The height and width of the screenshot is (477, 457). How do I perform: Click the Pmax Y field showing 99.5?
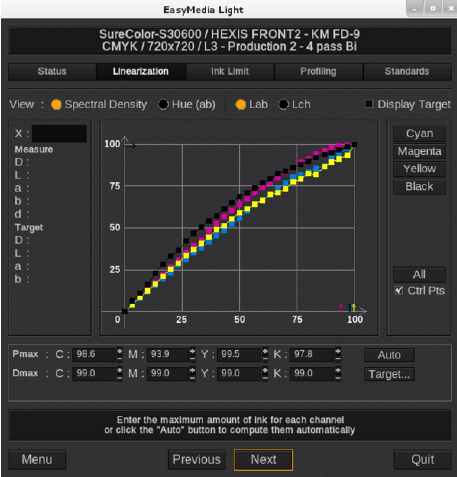click(239, 354)
